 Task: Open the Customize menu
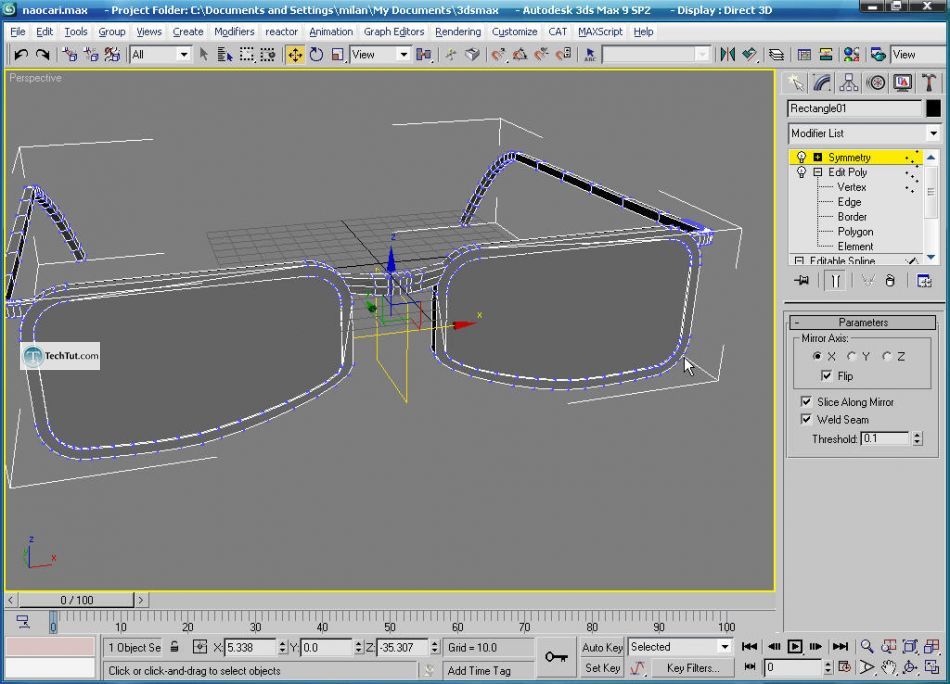(514, 32)
